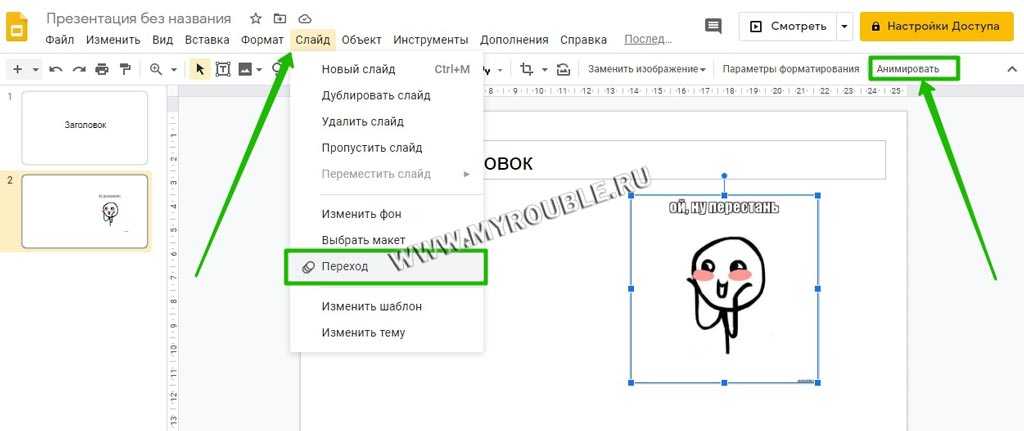
Task: Select Дублировать слайд menu entry
Action: (x=376, y=95)
